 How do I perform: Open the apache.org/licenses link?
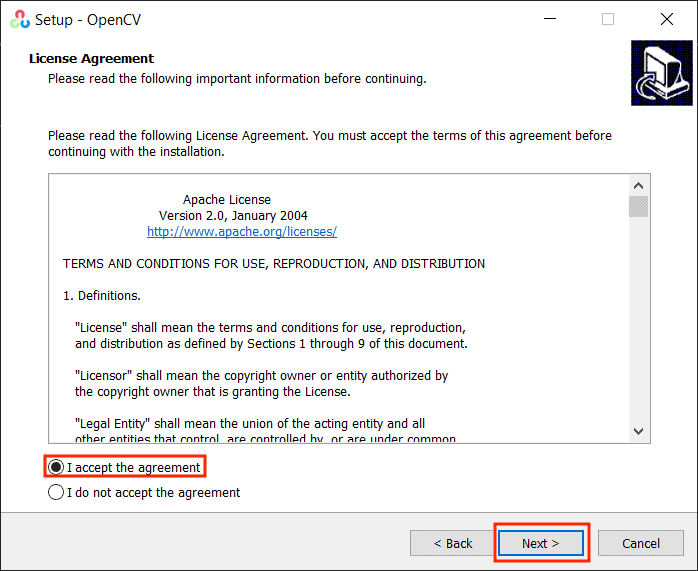tap(242, 231)
